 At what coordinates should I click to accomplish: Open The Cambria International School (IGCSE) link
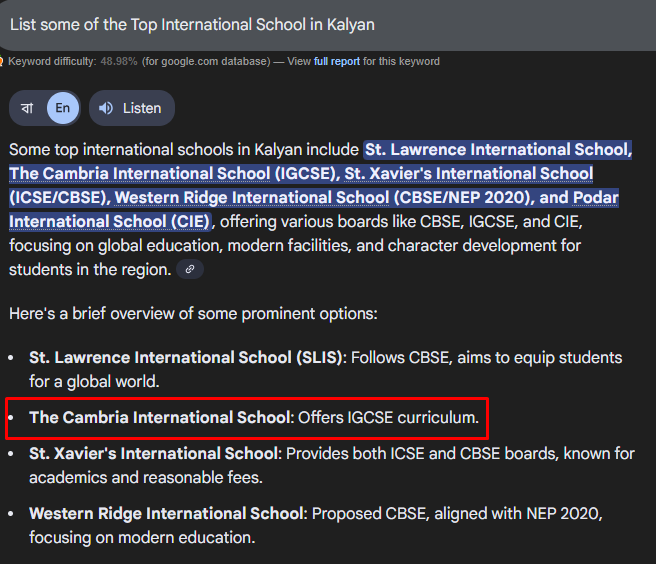[174, 174]
